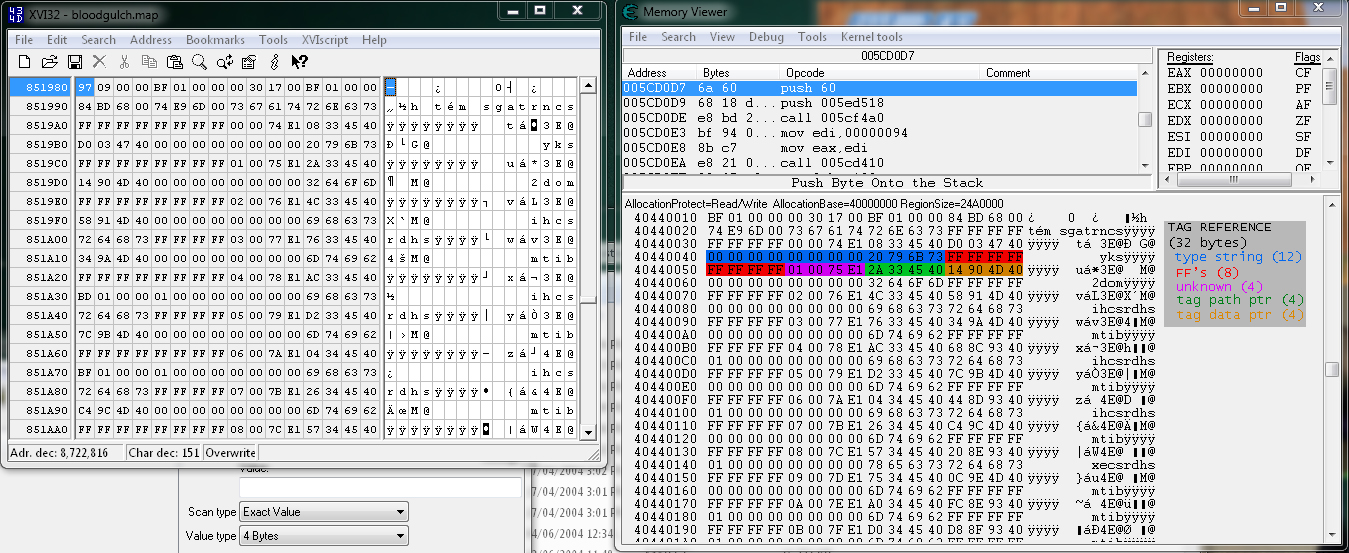Open the options sheet icon in XVI32 toolbar
The image size is (1349, 553).
coord(249,62)
